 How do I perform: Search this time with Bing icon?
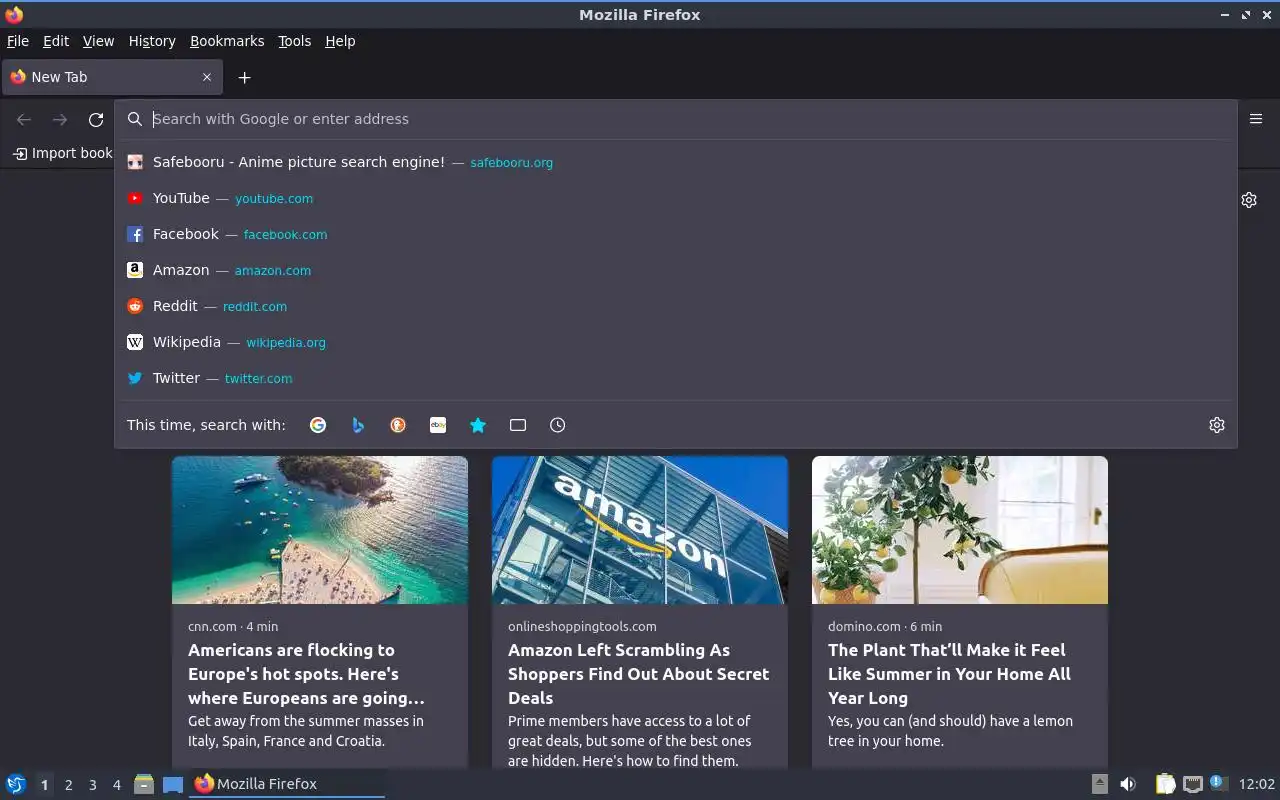(358, 425)
